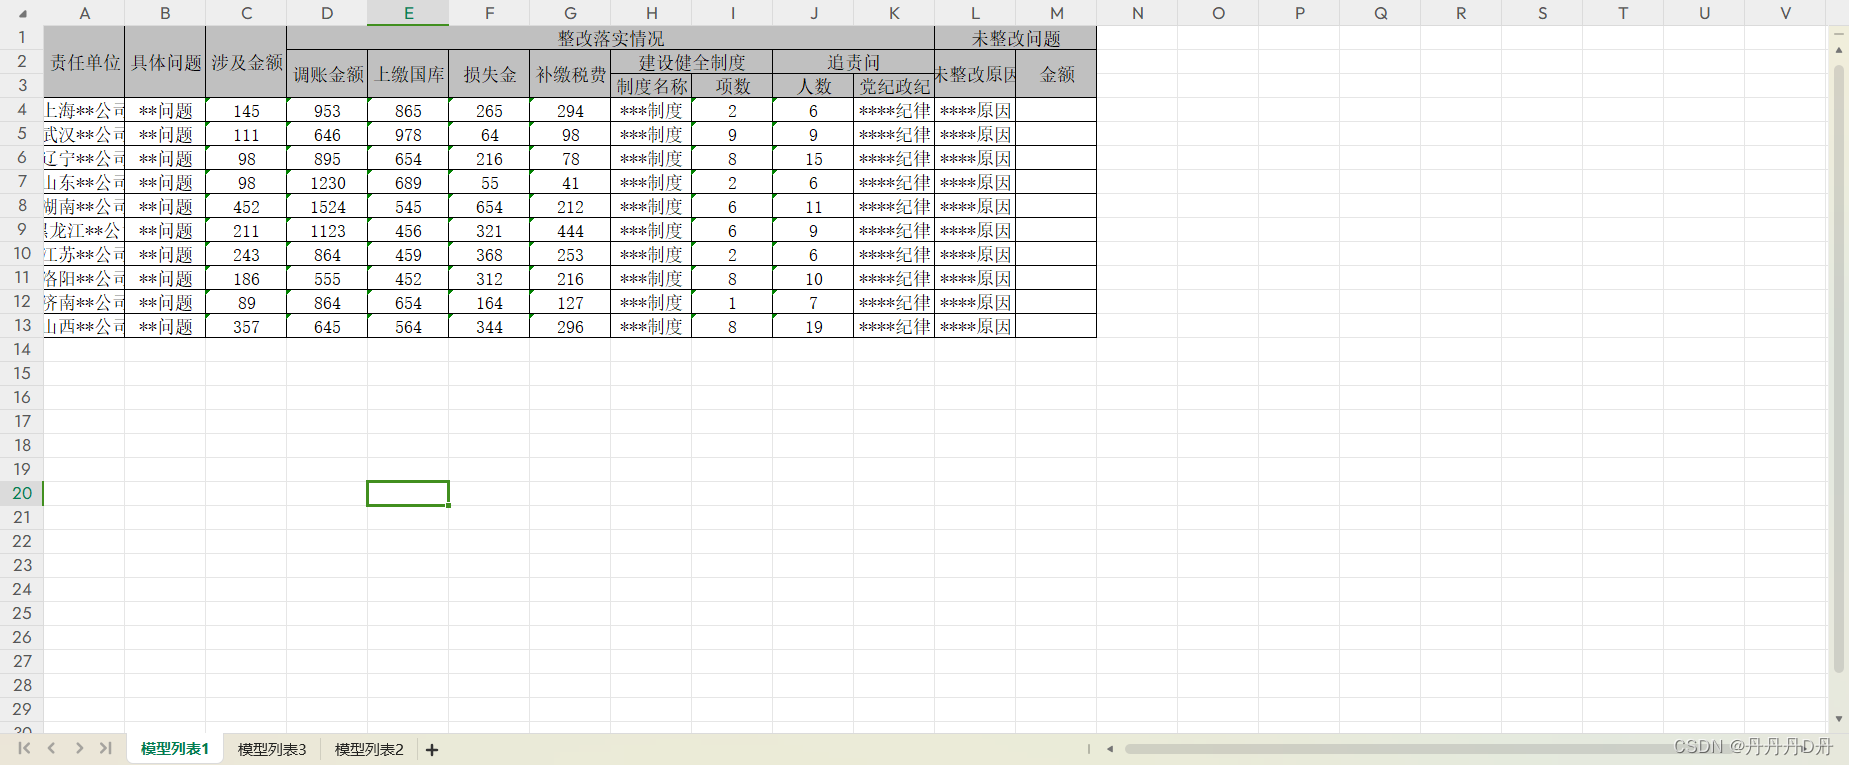Select cell with value 19 in 人数 column
The width and height of the screenshot is (1849, 765).
point(813,326)
